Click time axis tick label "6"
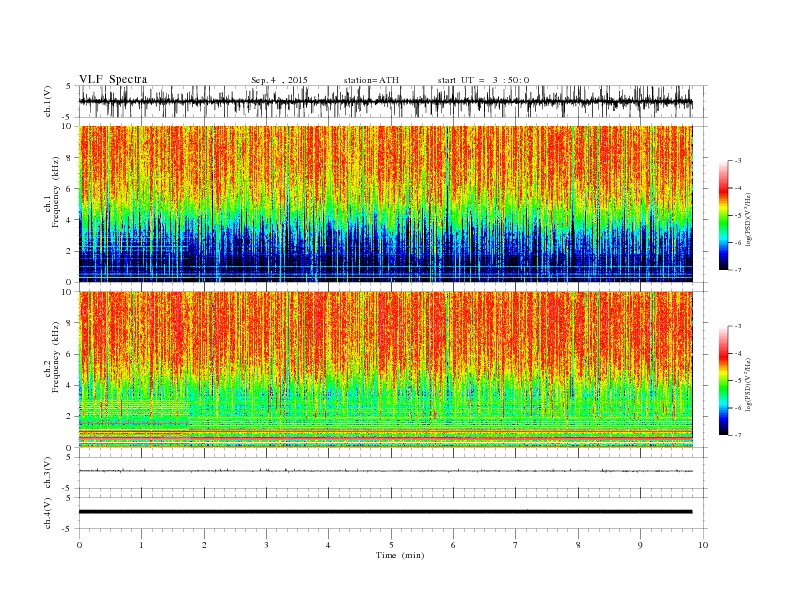 coord(454,545)
